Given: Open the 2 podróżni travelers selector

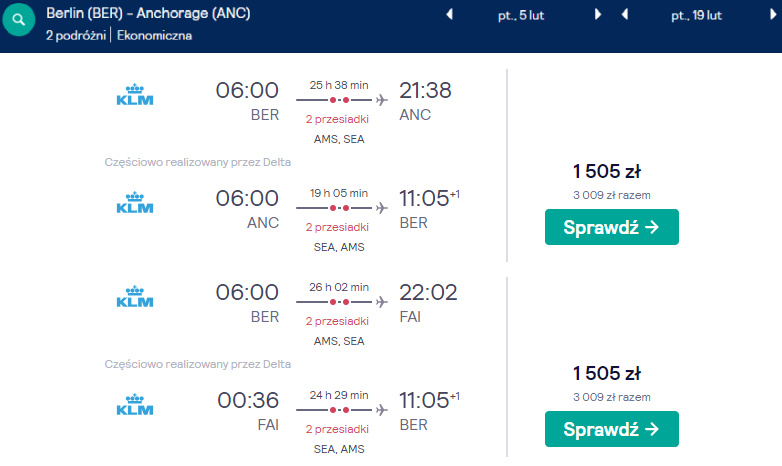Looking at the screenshot, I should 76,35.
